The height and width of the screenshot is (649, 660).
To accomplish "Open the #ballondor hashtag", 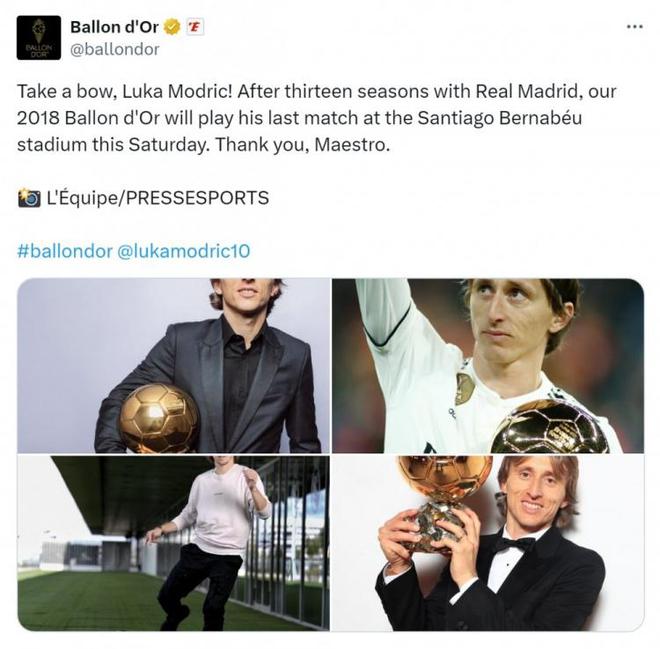I will 64,251.
